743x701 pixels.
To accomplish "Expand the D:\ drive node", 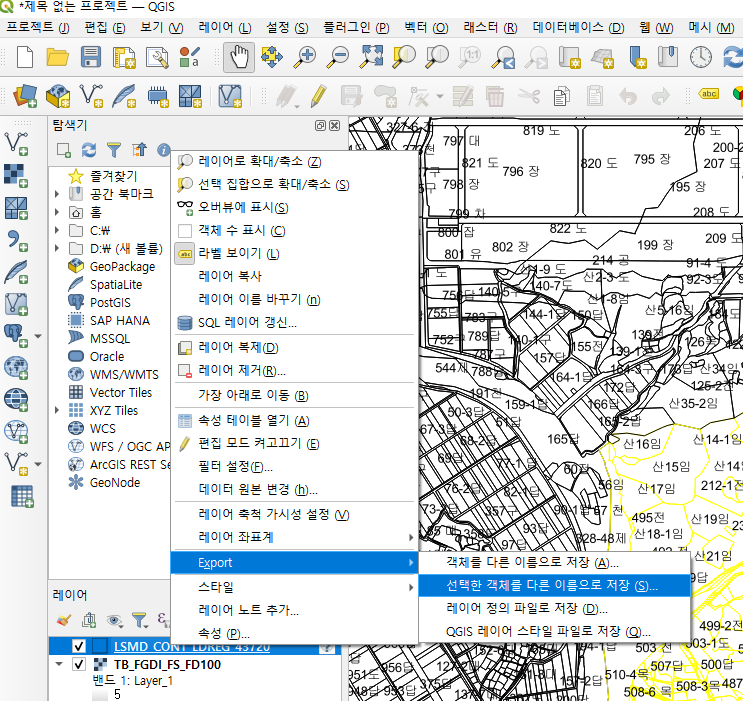I will point(57,248).
